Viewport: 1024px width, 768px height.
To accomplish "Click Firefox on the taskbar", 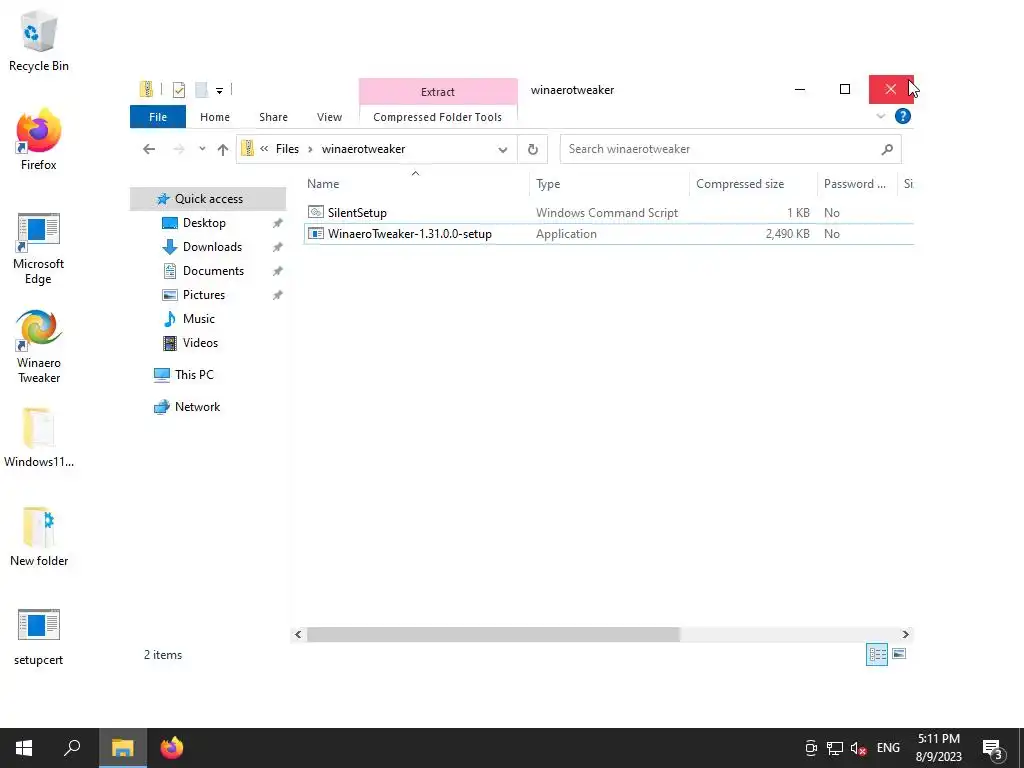I will (x=172, y=748).
